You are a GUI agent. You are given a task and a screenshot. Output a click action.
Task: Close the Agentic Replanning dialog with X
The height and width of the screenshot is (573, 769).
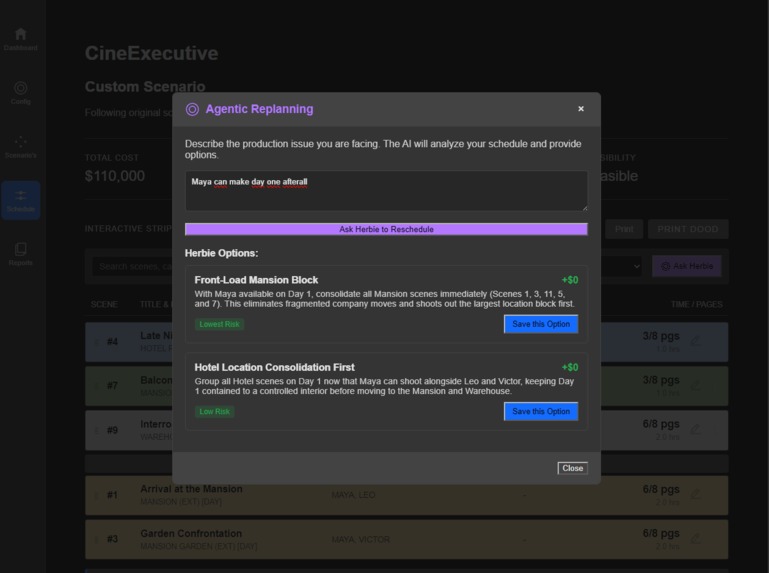[x=581, y=109]
